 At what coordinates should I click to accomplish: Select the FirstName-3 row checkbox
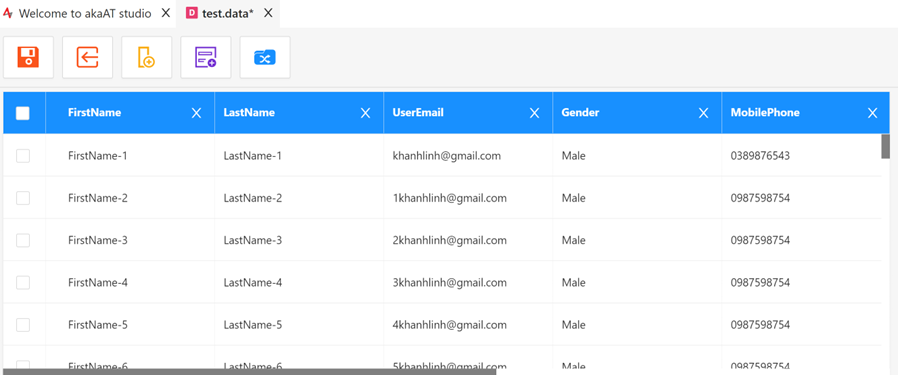pos(23,240)
